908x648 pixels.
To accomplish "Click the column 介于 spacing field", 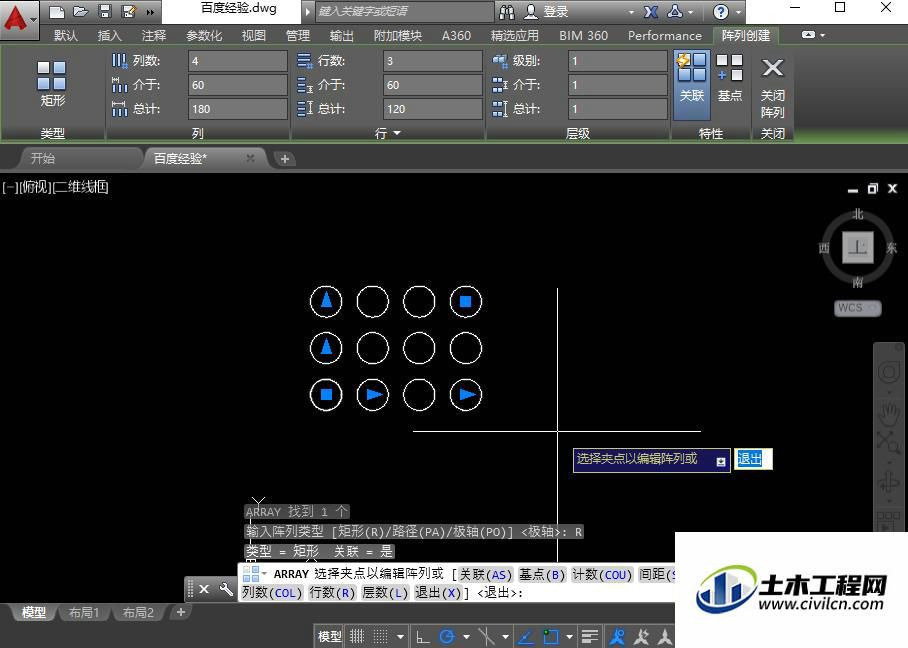I will tap(237, 85).
